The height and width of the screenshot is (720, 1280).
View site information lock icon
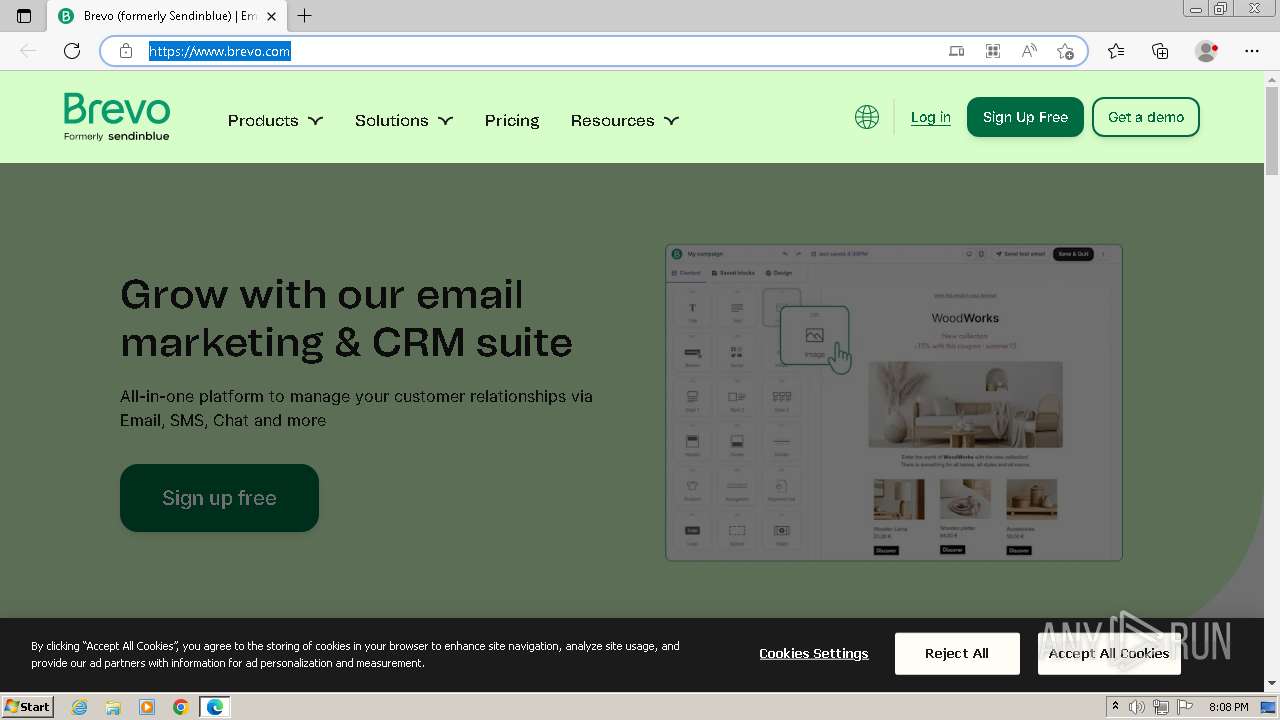pos(126,51)
